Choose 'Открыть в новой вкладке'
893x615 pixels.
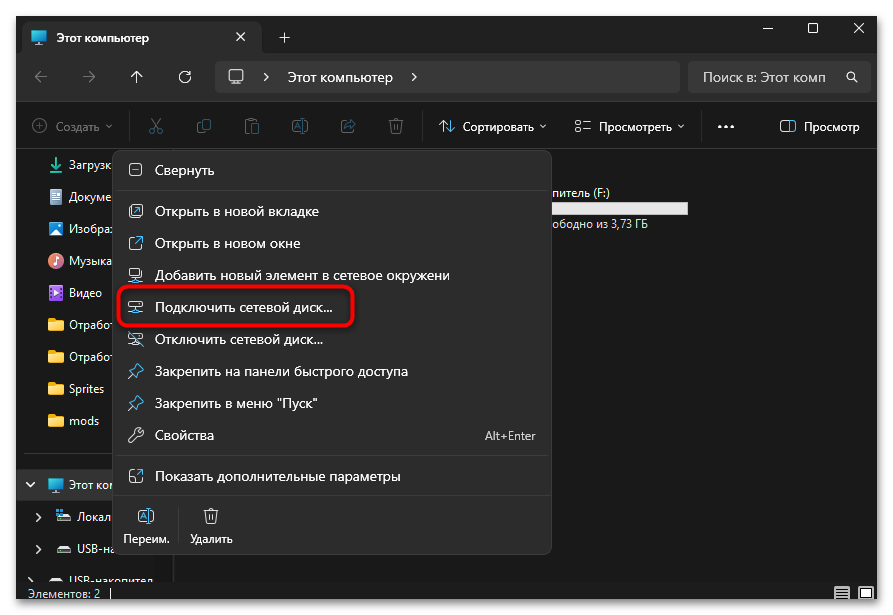pos(333,211)
